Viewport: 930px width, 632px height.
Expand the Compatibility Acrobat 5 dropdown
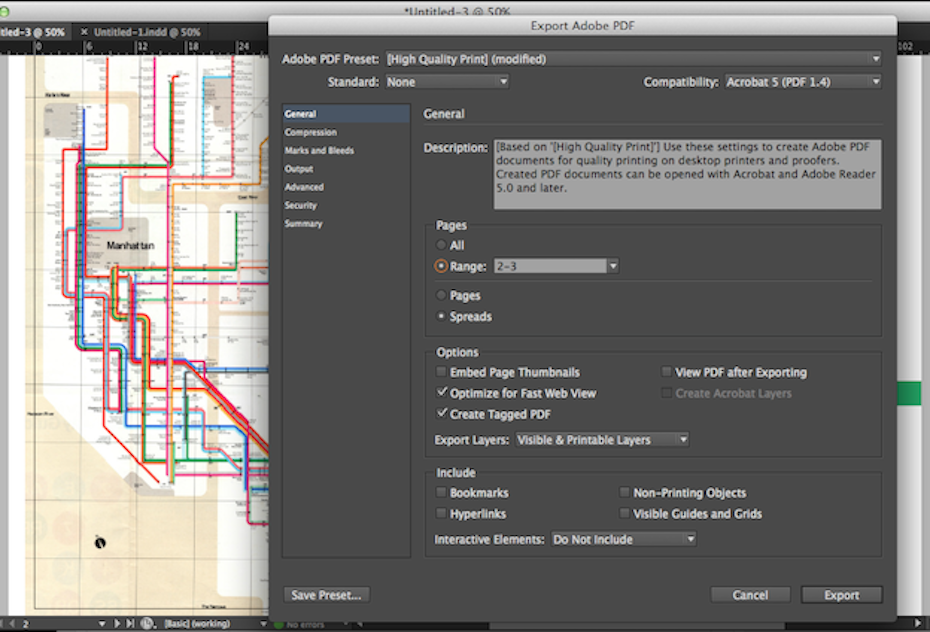[803, 82]
